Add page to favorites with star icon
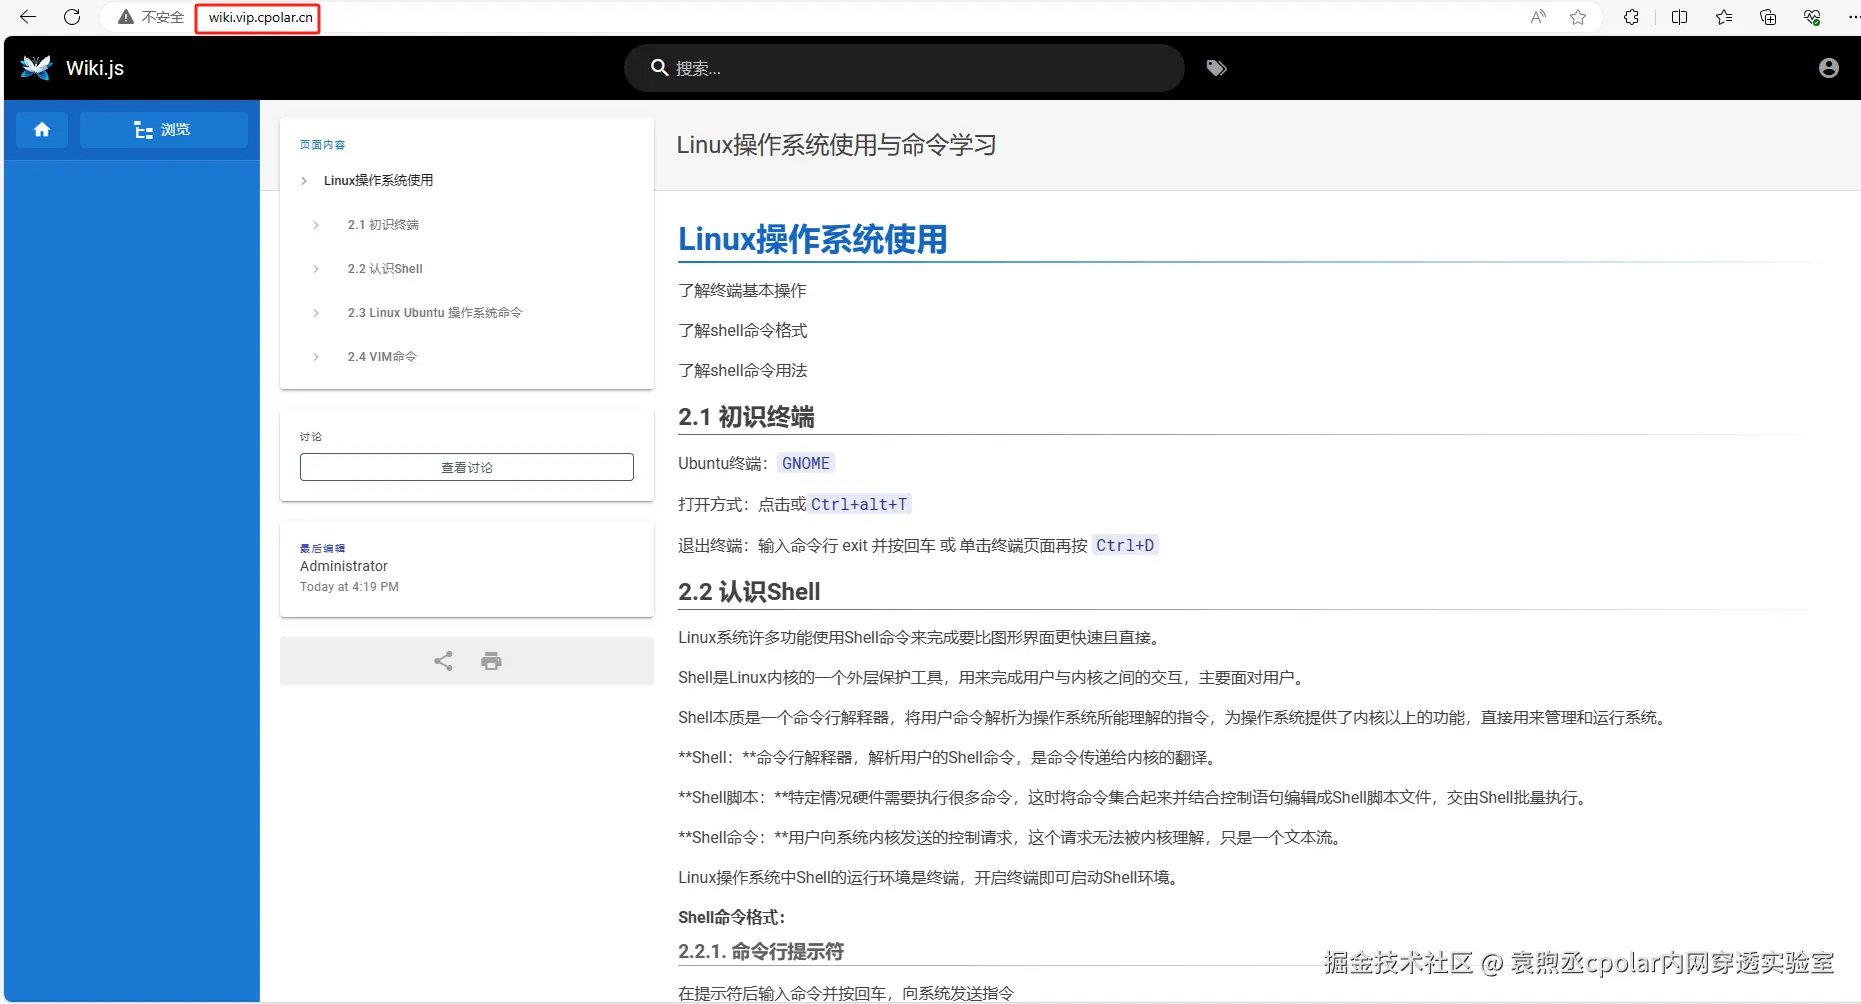The image size is (1861, 1004). click(x=1578, y=17)
